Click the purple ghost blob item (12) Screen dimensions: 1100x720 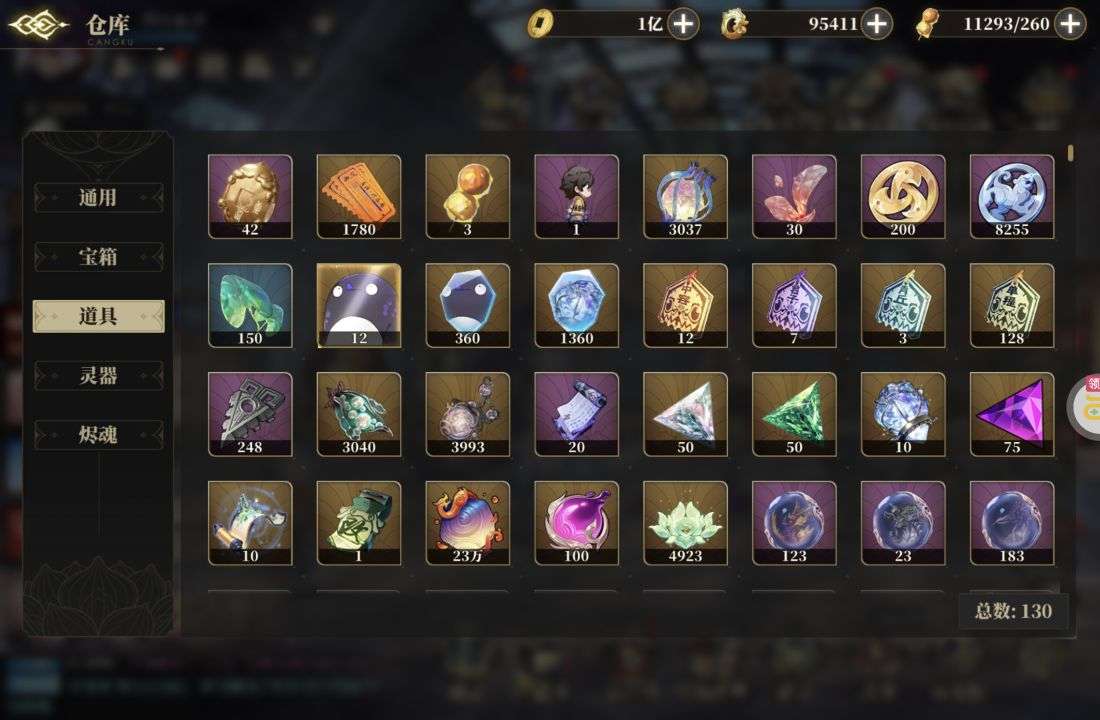[x=358, y=305]
